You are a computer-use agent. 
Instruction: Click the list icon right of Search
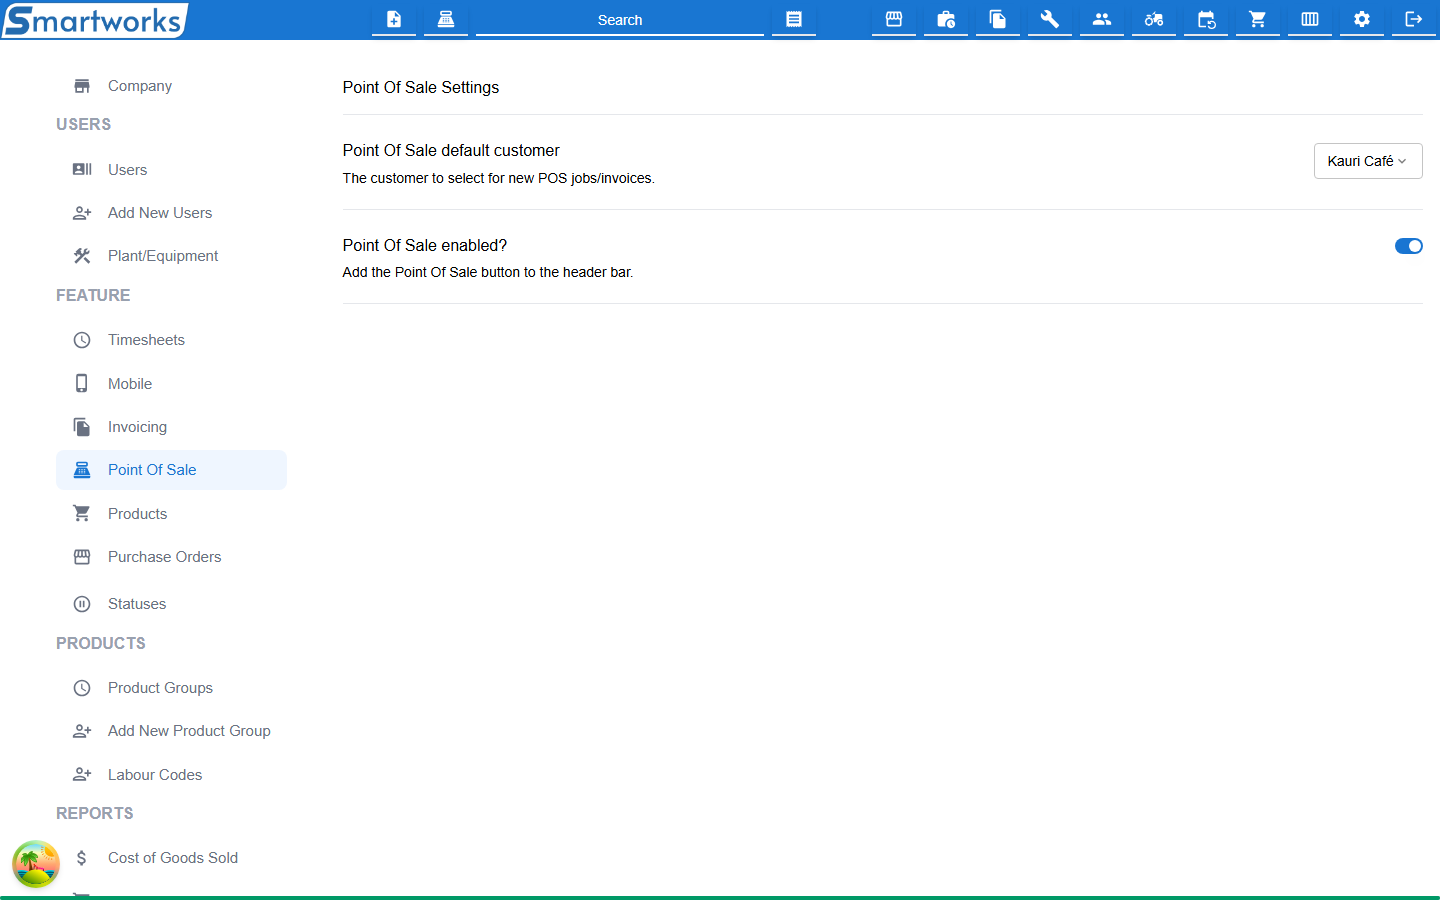click(x=794, y=19)
